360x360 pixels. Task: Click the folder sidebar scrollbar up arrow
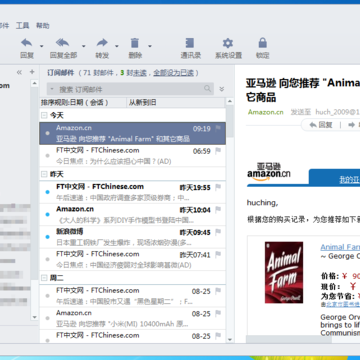(35, 83)
